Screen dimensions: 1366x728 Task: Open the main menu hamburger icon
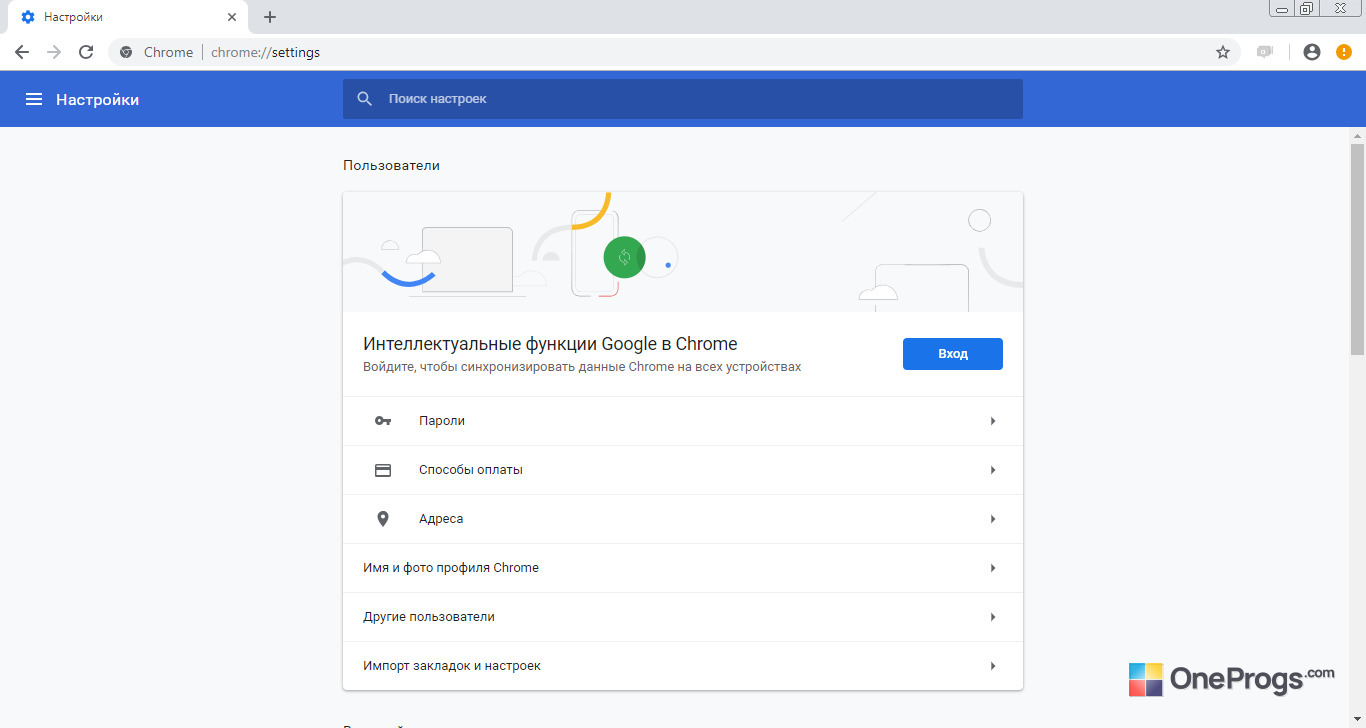point(34,99)
